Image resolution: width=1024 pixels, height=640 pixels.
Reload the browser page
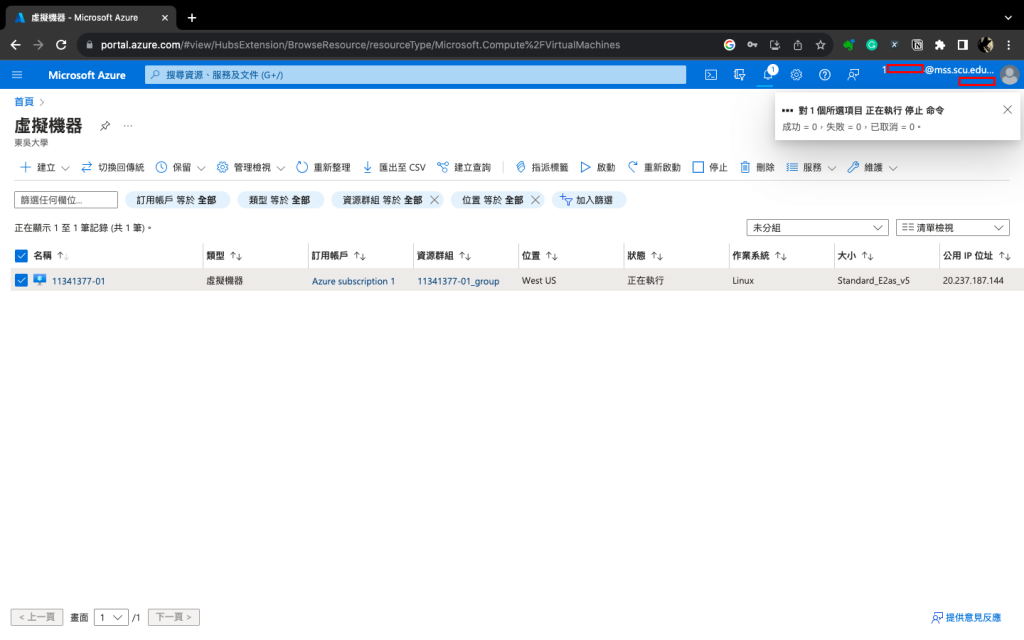click(61, 44)
